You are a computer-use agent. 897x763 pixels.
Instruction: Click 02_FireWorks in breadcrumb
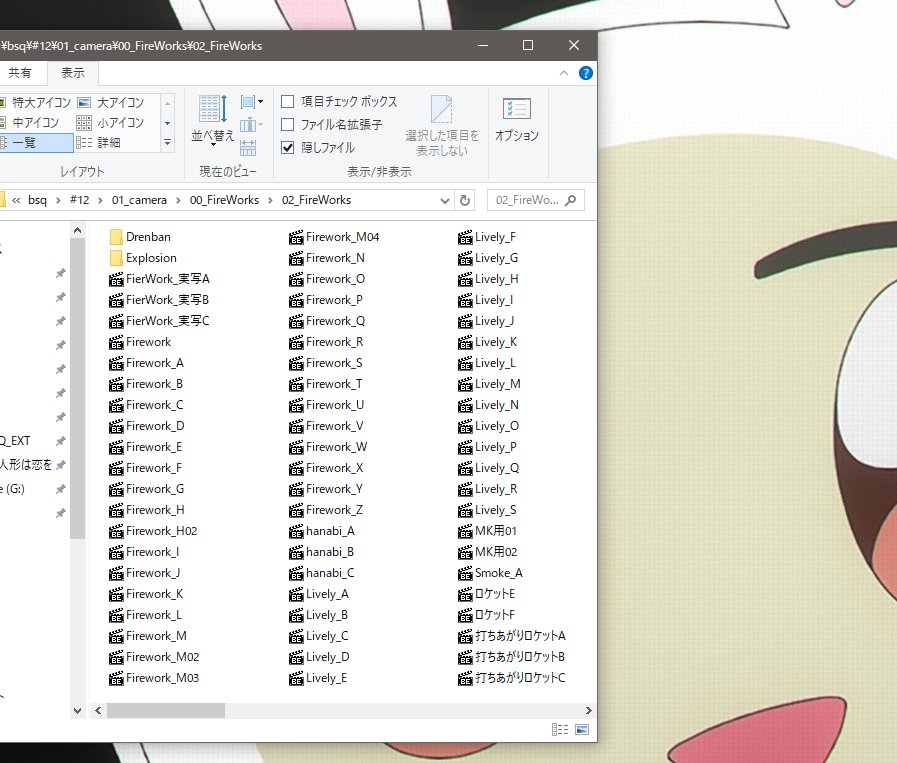(x=316, y=200)
